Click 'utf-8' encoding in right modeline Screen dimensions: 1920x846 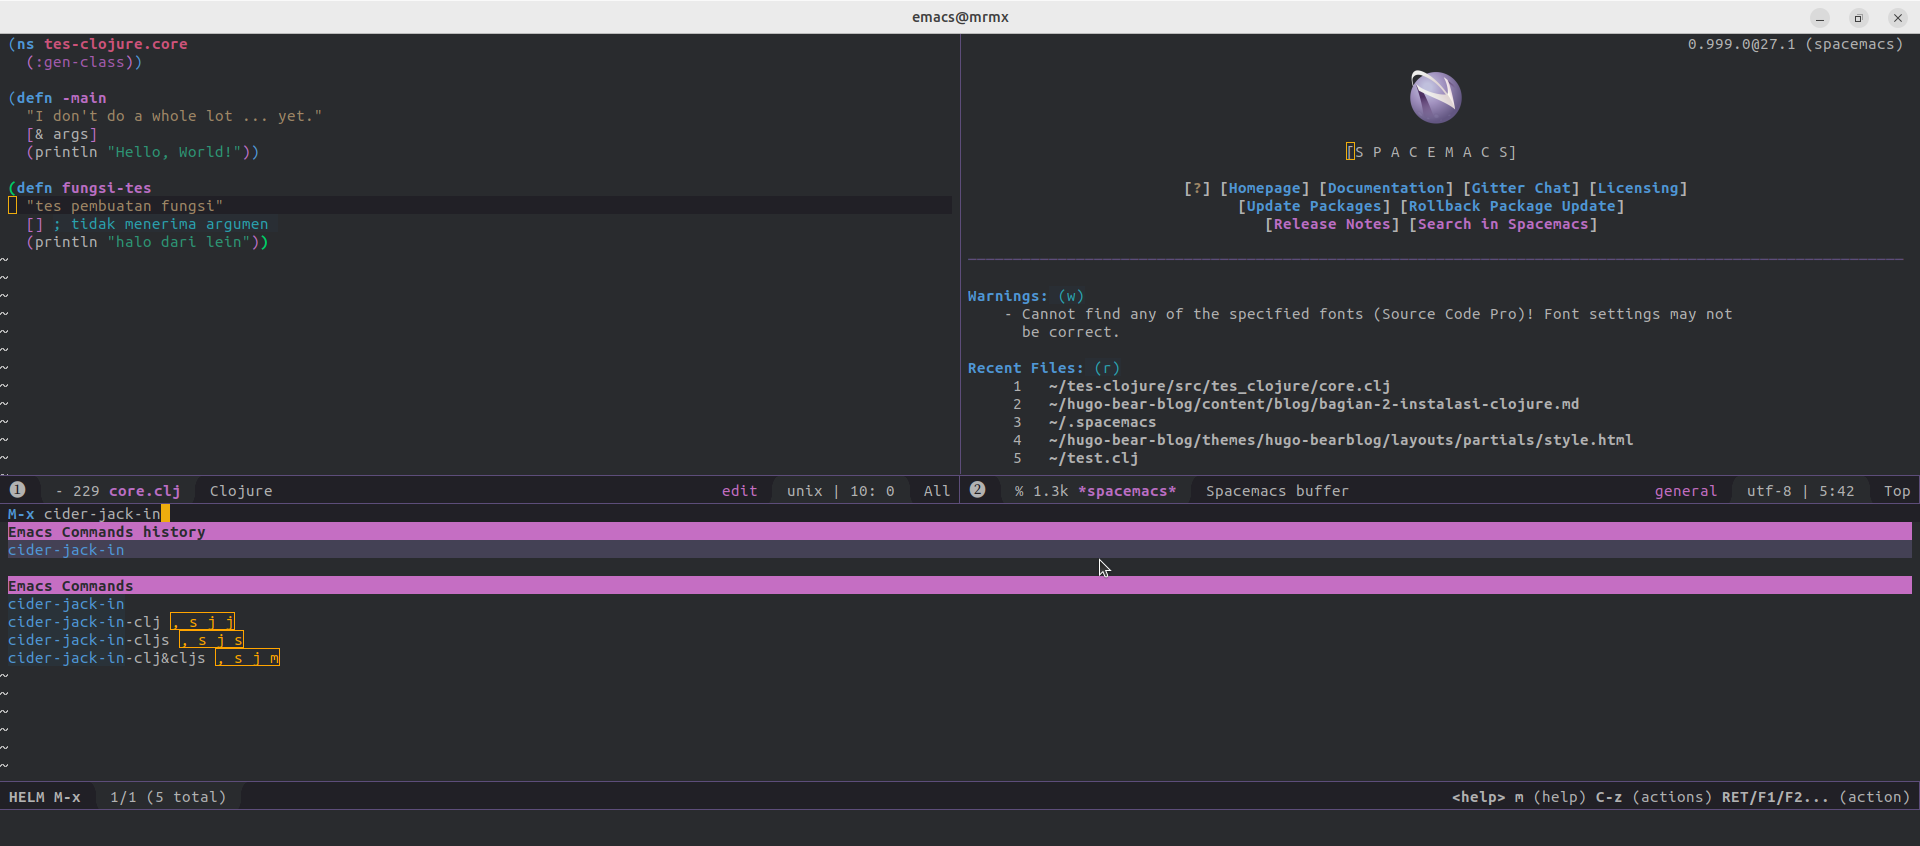coord(1769,491)
